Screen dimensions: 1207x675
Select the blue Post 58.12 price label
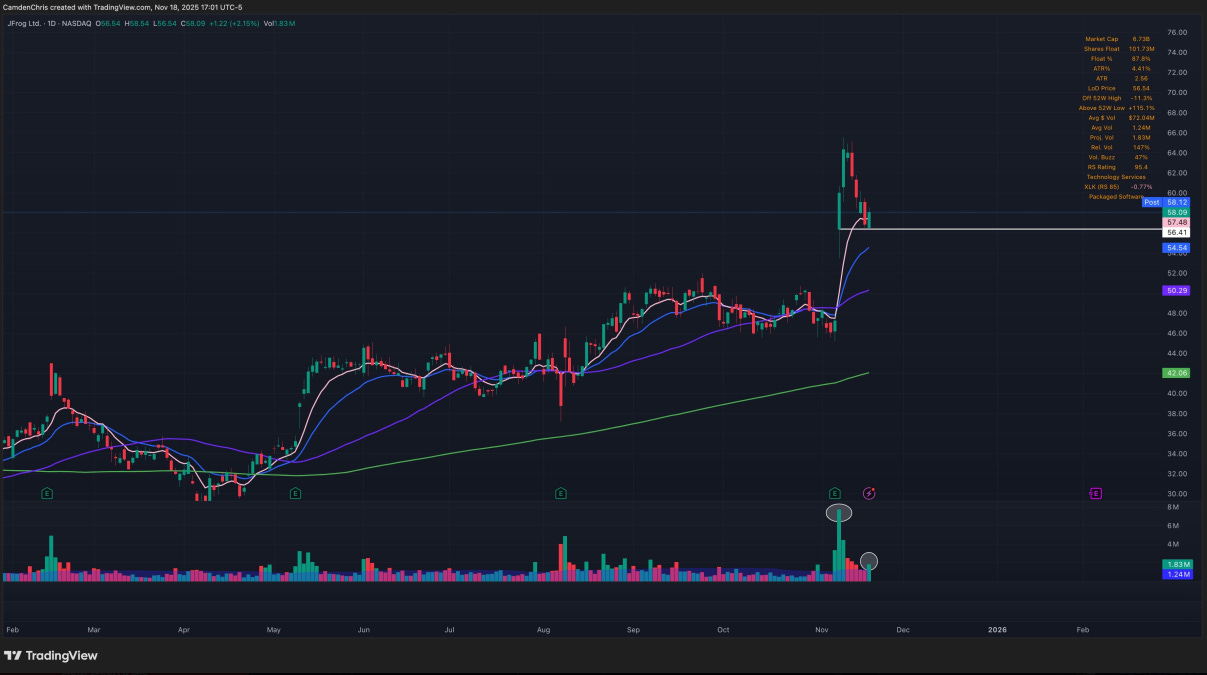1164,202
